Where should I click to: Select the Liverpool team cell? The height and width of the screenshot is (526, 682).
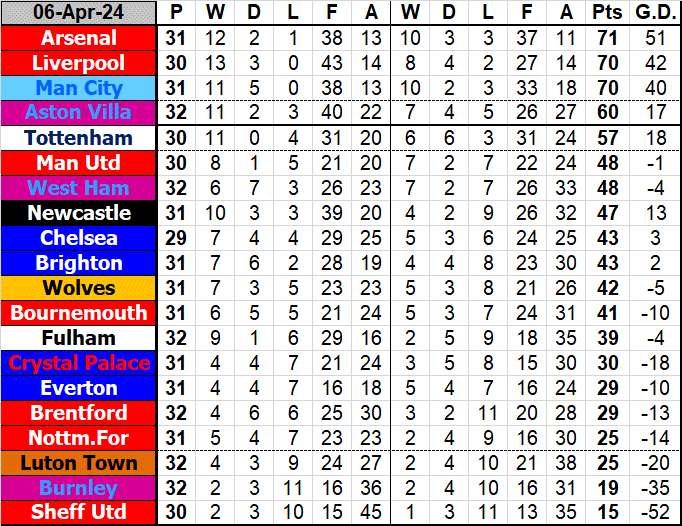point(79,63)
